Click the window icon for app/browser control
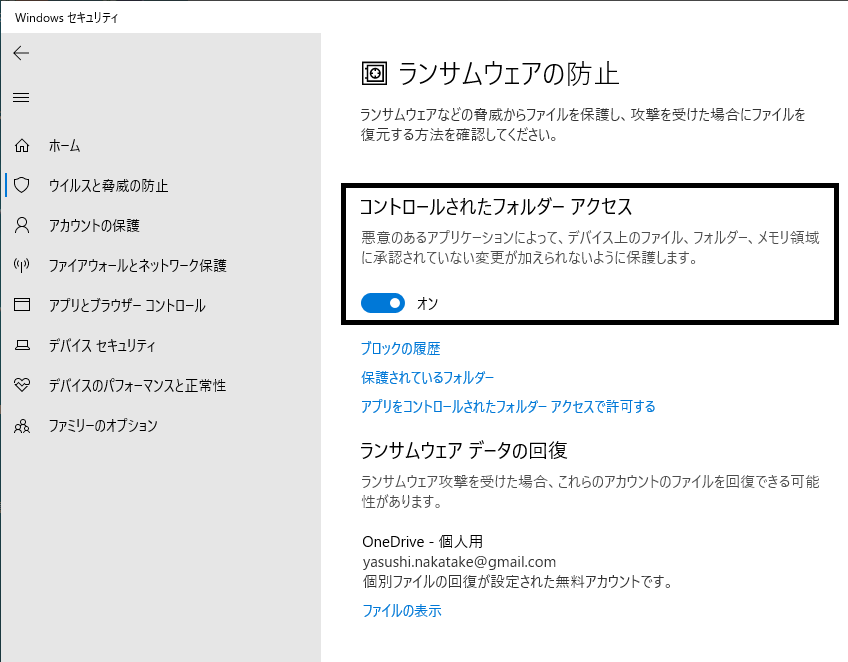The image size is (848, 662). [x=22, y=304]
